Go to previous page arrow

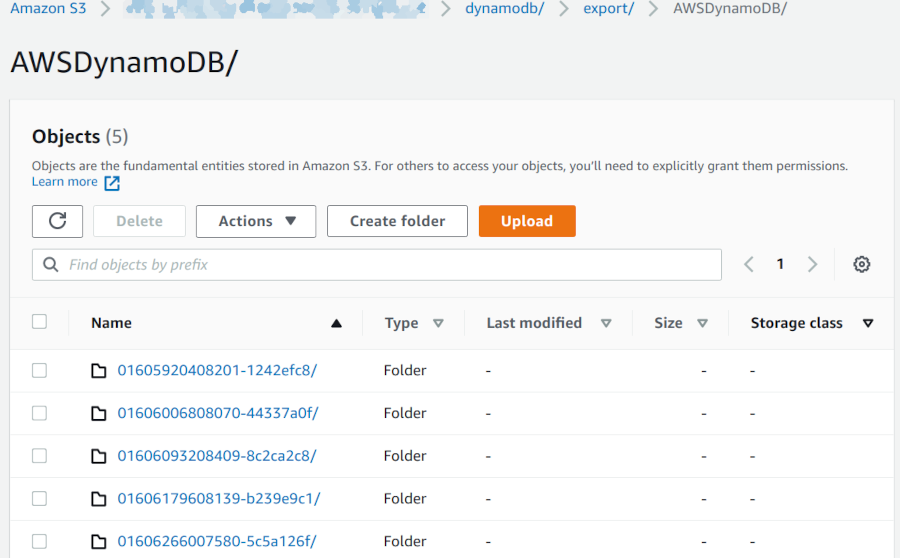click(x=748, y=264)
